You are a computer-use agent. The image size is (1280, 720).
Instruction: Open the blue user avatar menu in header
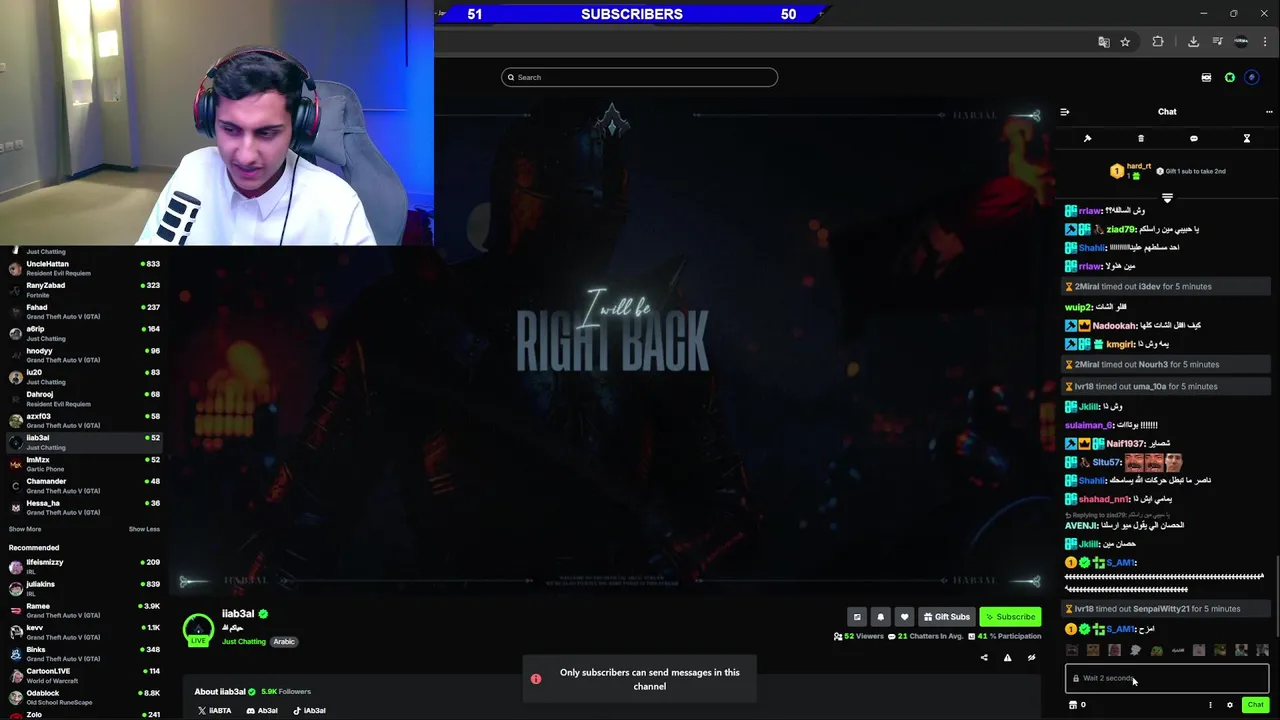click(1252, 77)
